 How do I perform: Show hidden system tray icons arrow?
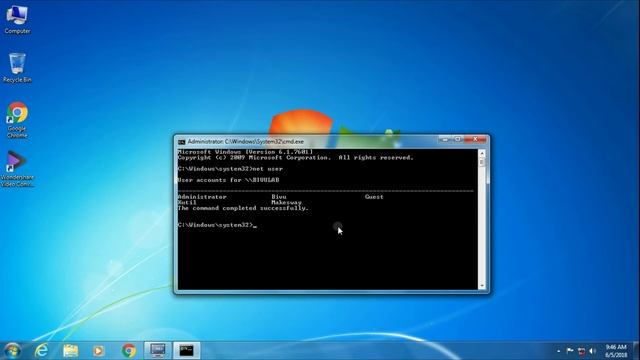pos(558,351)
